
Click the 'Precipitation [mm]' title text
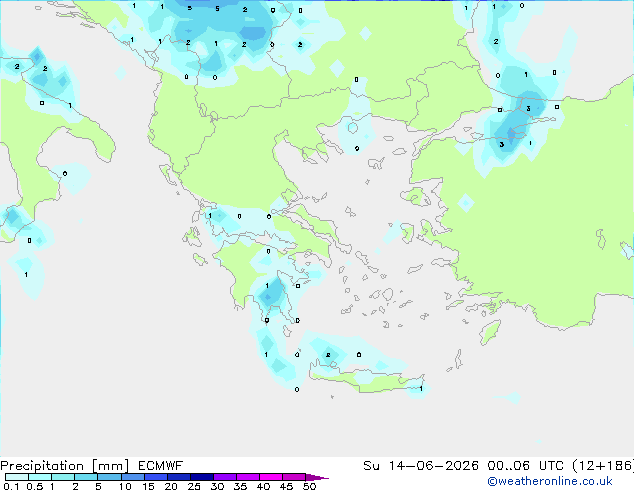(x=65, y=466)
